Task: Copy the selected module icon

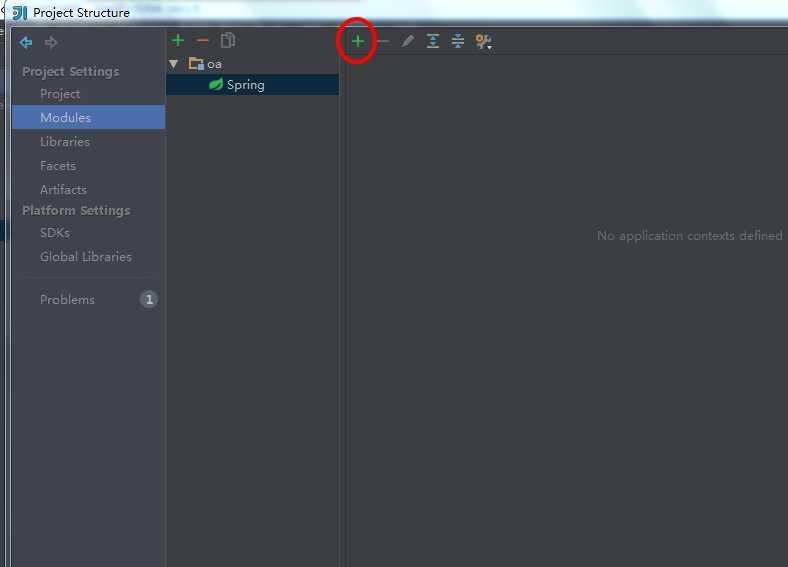Action: click(228, 40)
